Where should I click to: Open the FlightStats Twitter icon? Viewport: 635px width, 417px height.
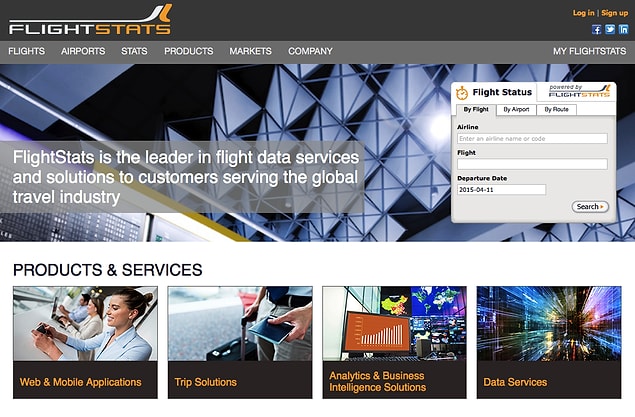tap(610, 29)
